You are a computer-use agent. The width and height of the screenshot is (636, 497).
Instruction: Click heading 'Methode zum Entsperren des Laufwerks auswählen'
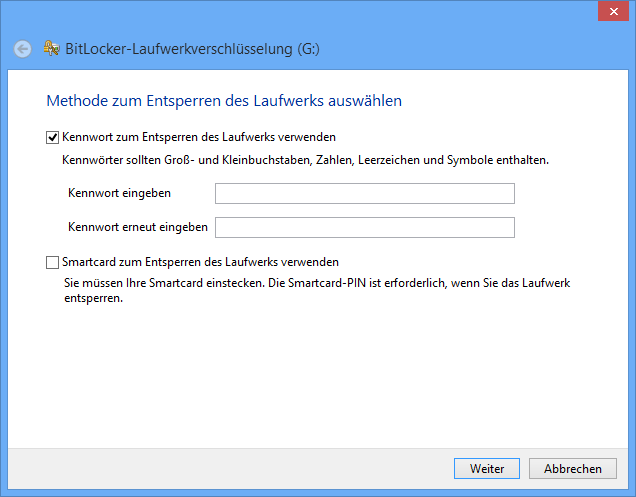(x=224, y=101)
